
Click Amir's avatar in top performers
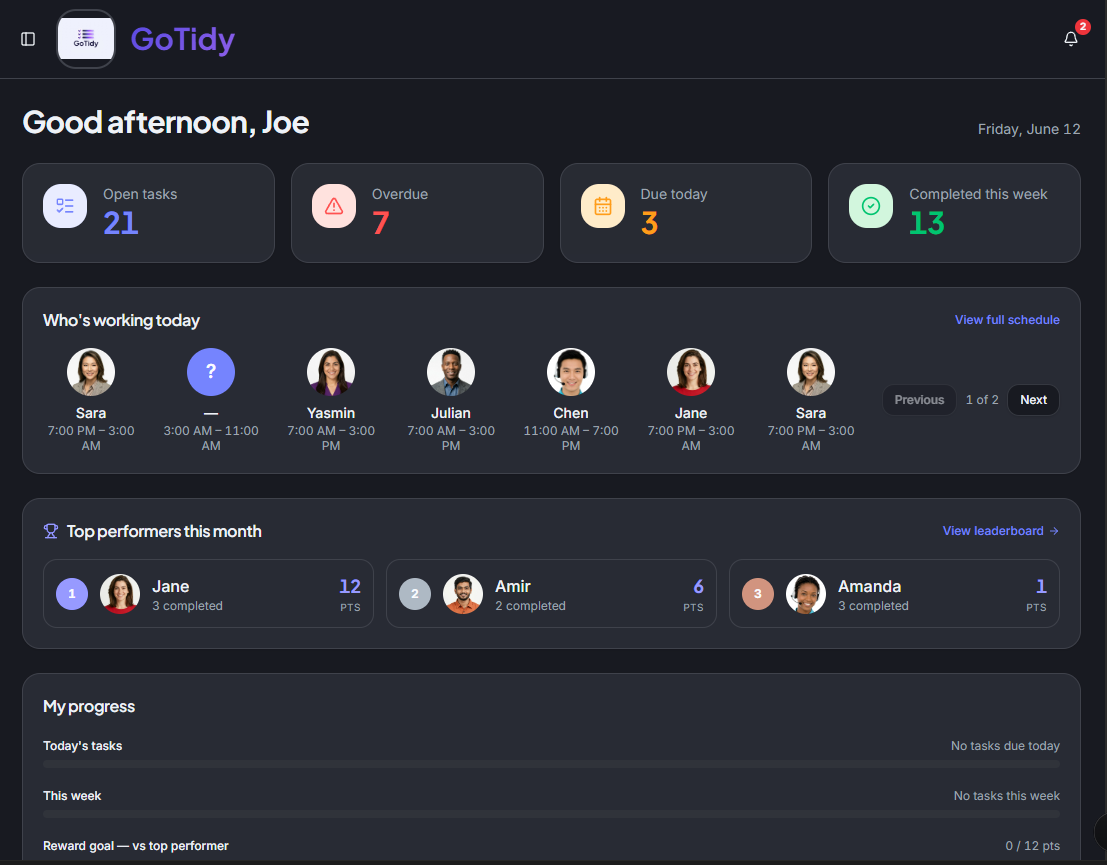click(463, 594)
